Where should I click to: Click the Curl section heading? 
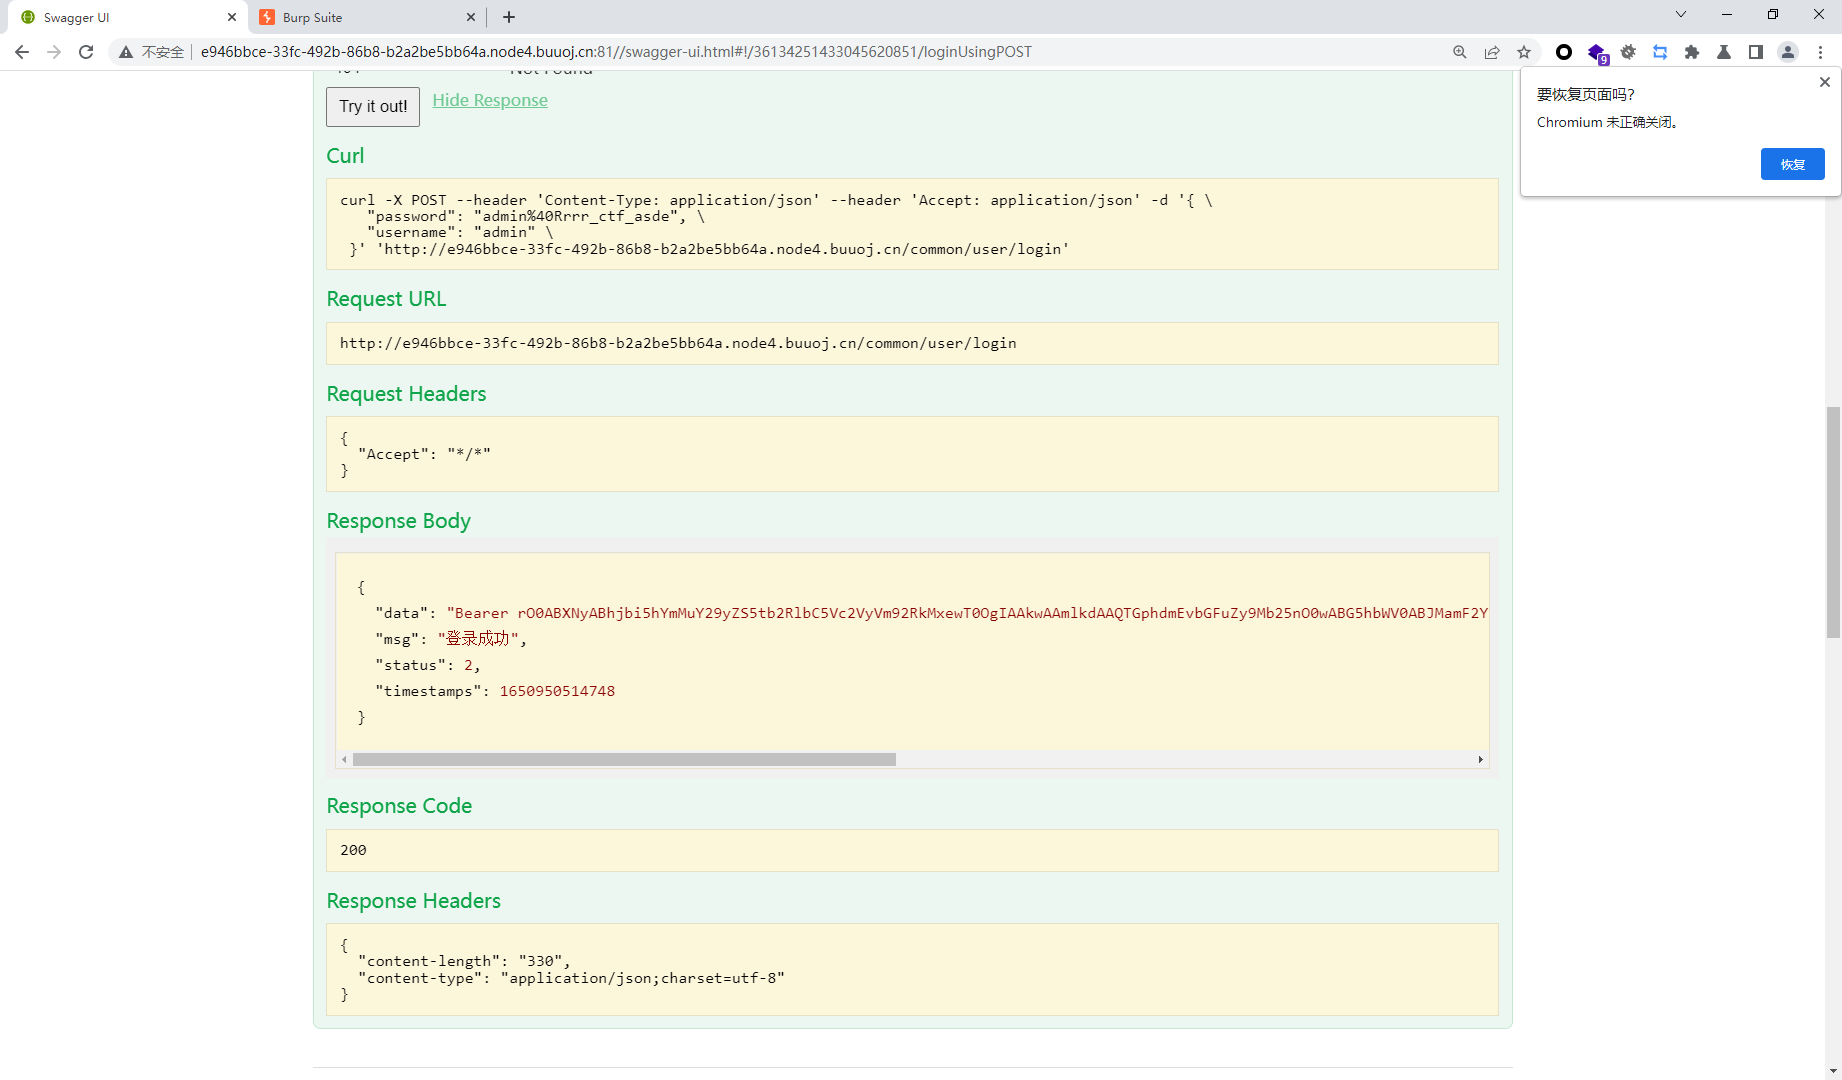345,156
